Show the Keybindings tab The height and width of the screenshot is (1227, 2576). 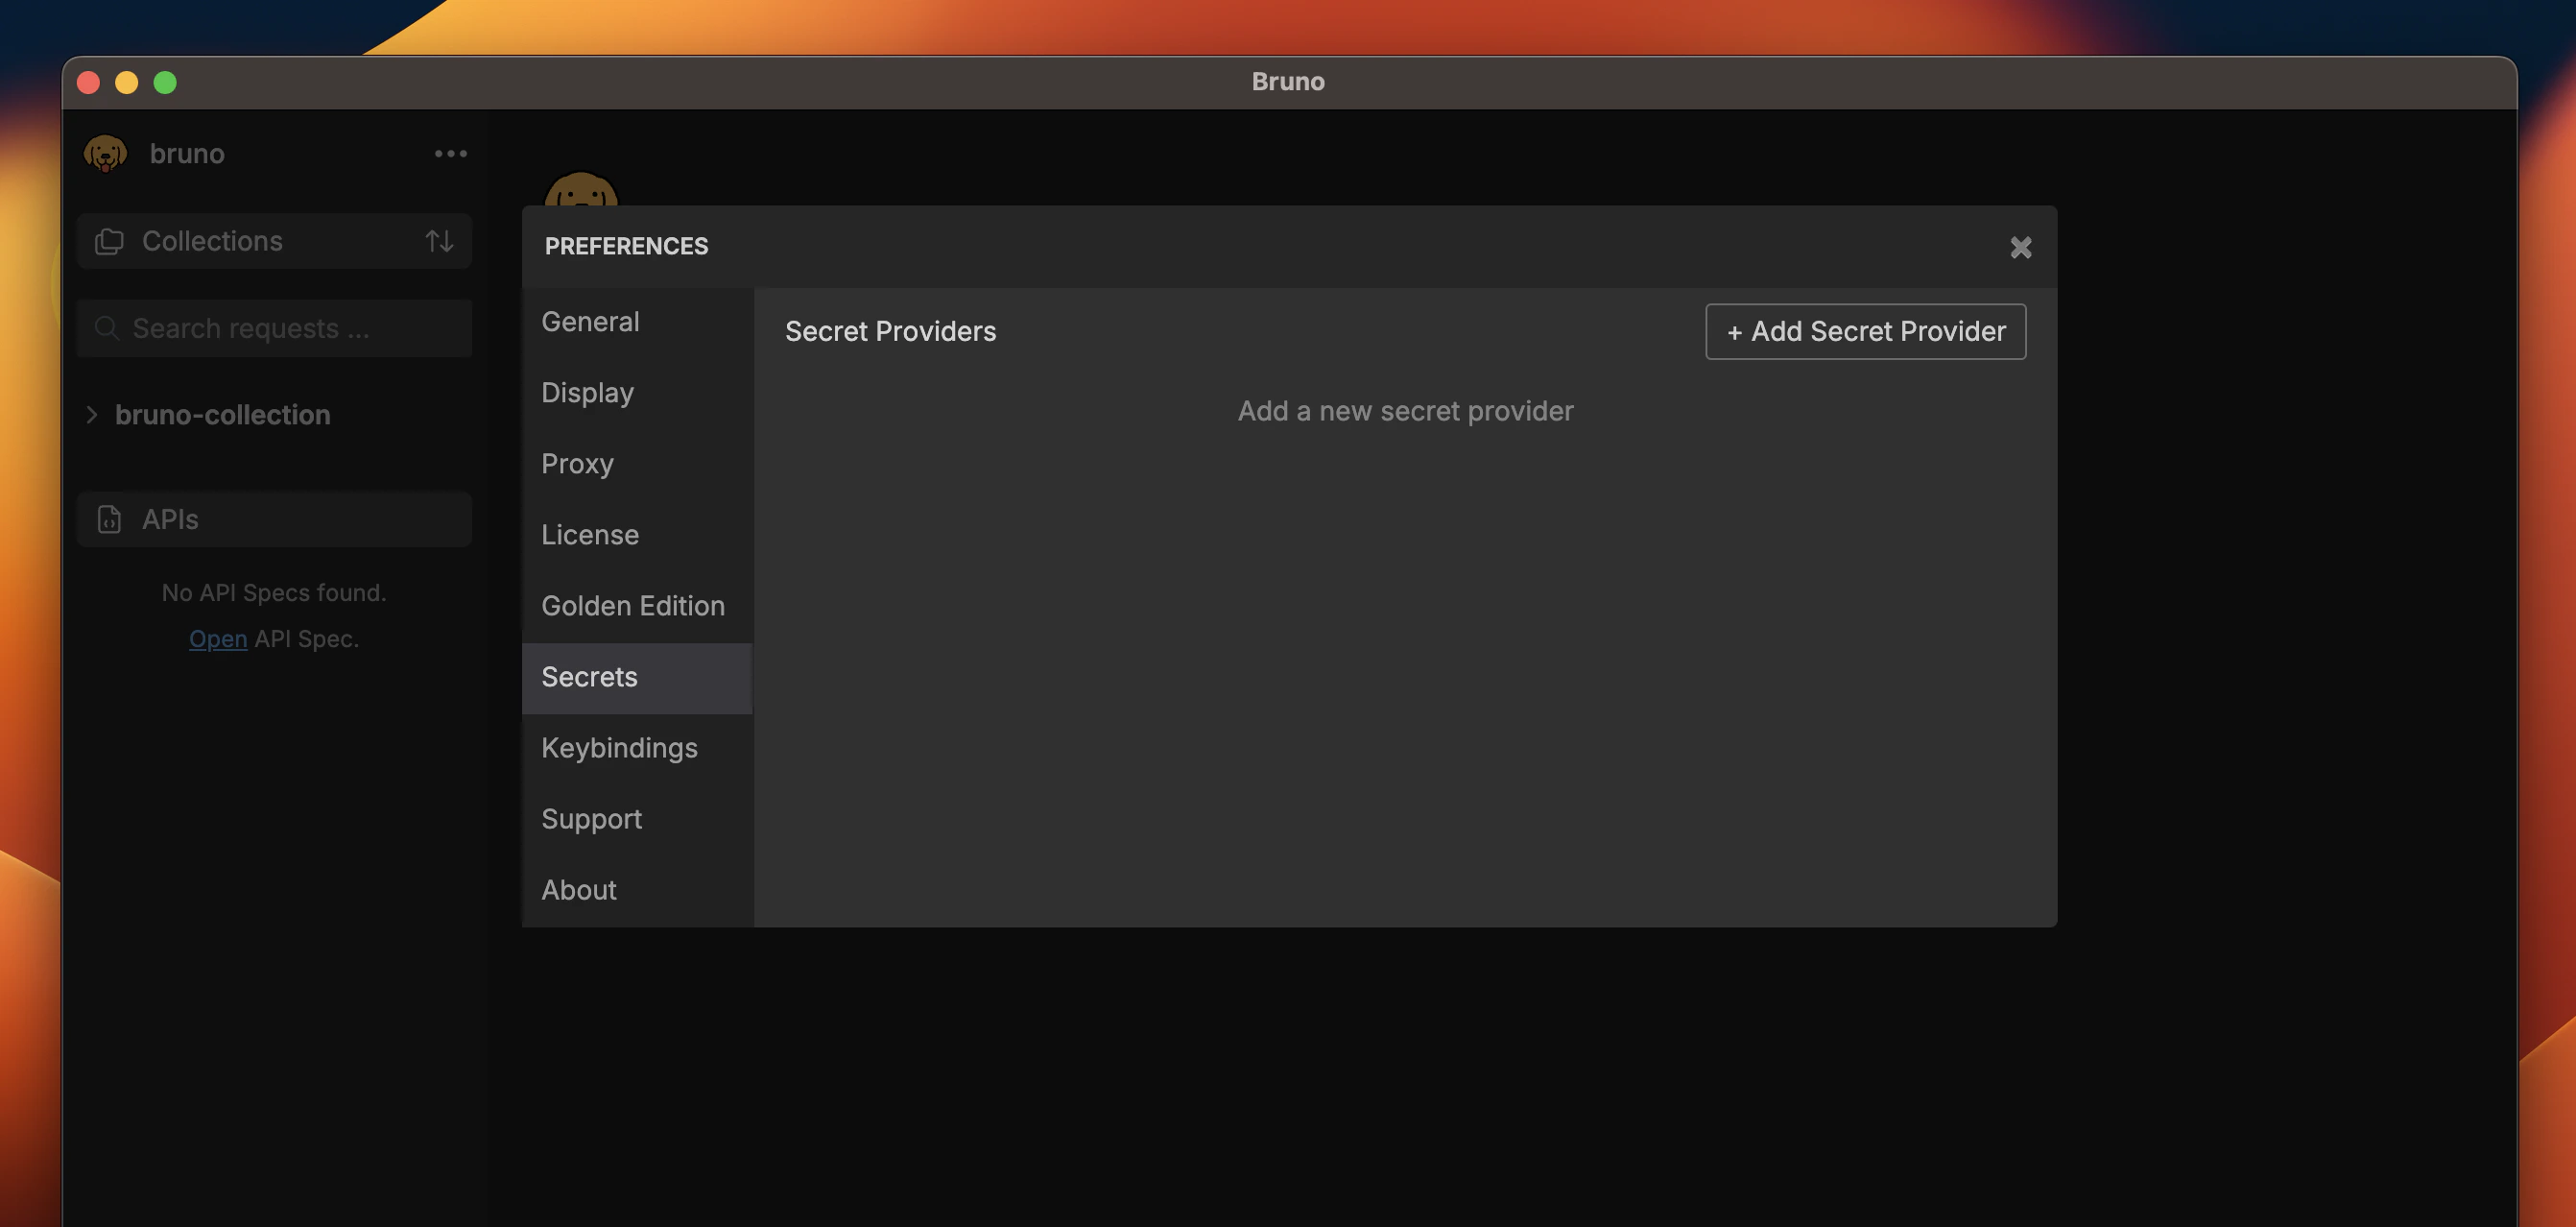click(619, 748)
